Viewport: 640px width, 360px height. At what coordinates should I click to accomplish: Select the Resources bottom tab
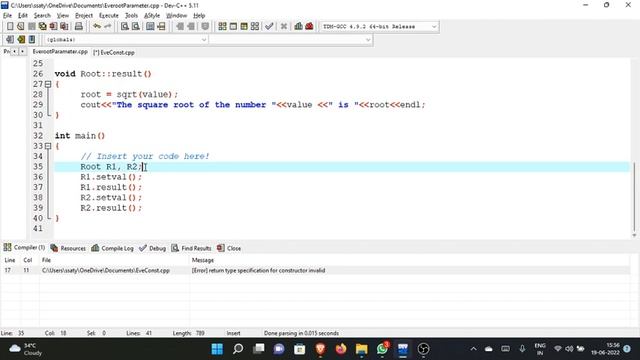pyautogui.click(x=68, y=248)
